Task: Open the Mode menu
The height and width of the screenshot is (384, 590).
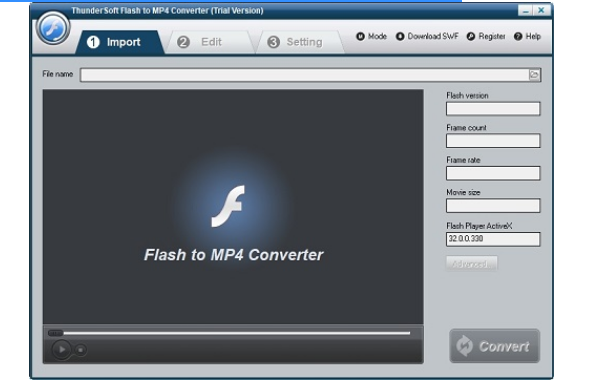Action: 371,36
